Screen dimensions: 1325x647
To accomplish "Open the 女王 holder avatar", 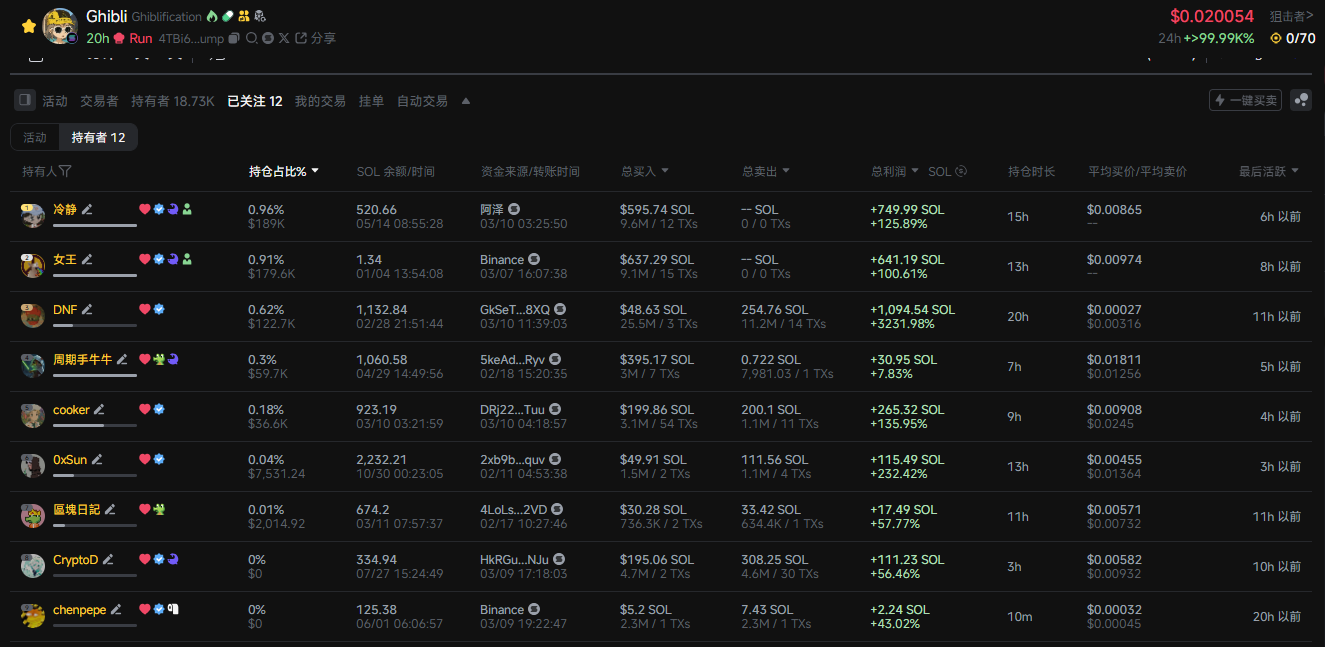I will [33, 265].
